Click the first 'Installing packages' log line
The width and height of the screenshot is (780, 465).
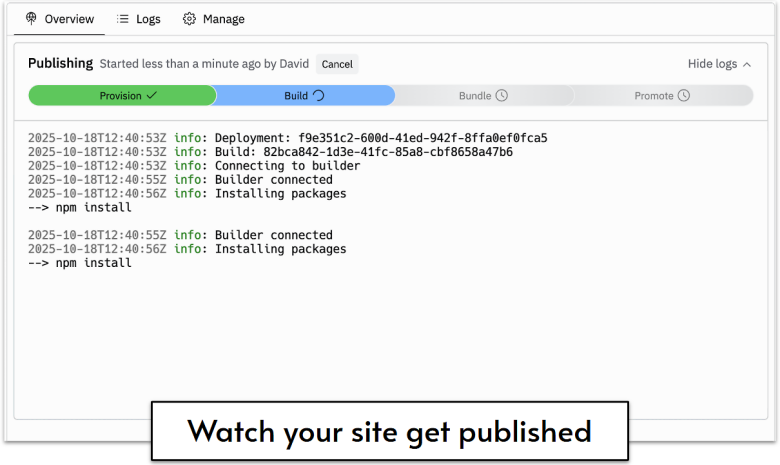point(187,193)
